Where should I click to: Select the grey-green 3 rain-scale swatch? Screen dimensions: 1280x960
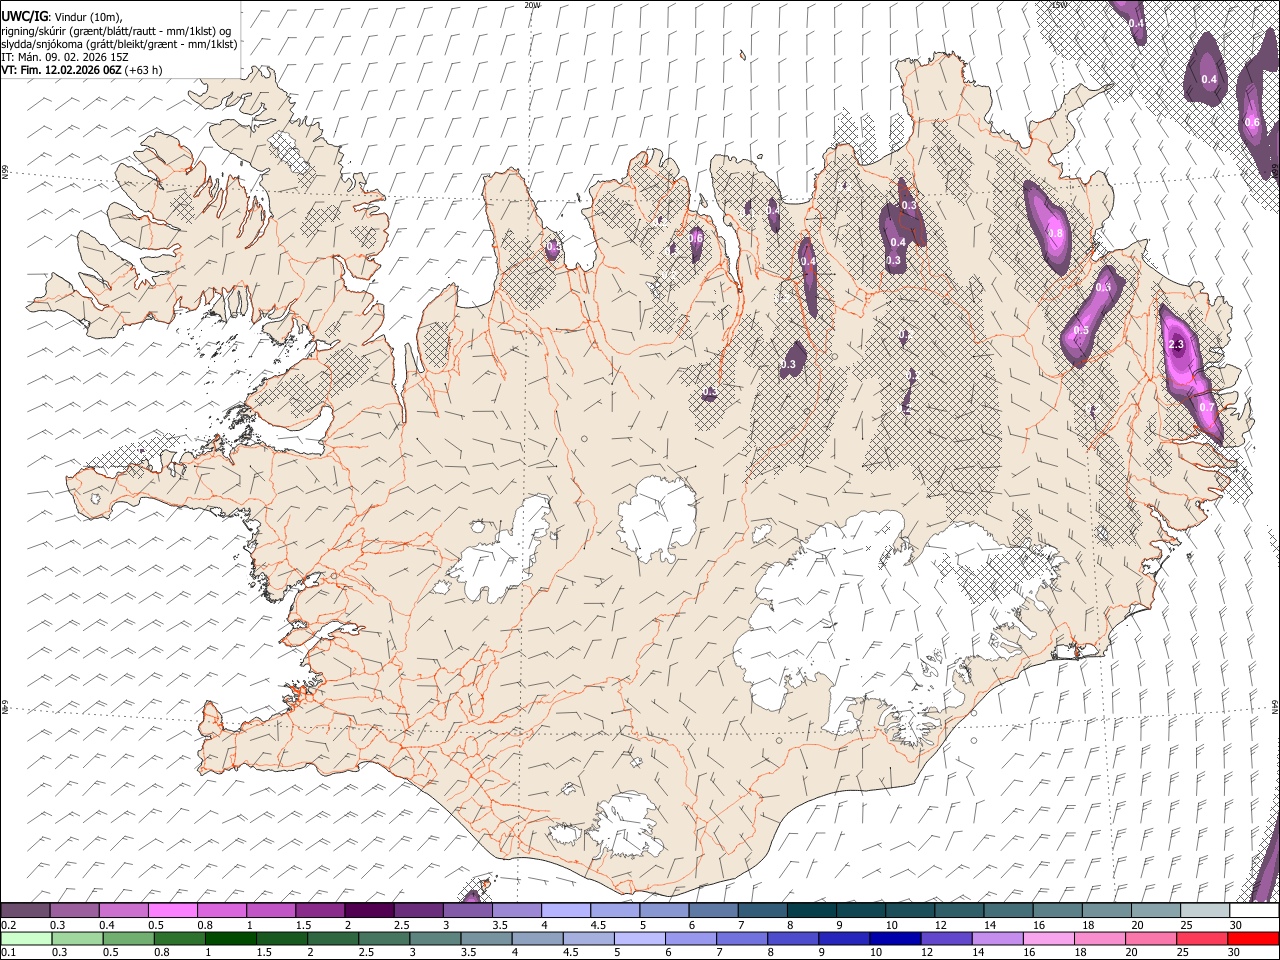[x=436, y=938]
